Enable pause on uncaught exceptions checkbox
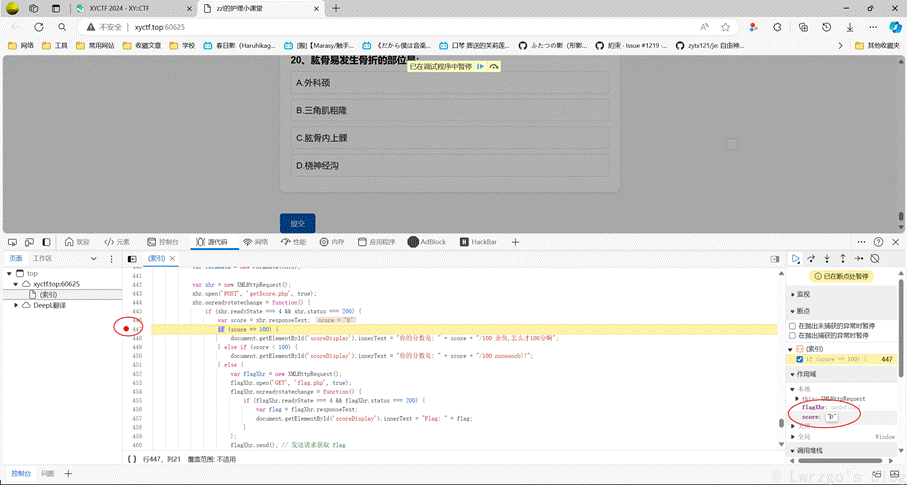The width and height of the screenshot is (907, 485). tap(792, 326)
